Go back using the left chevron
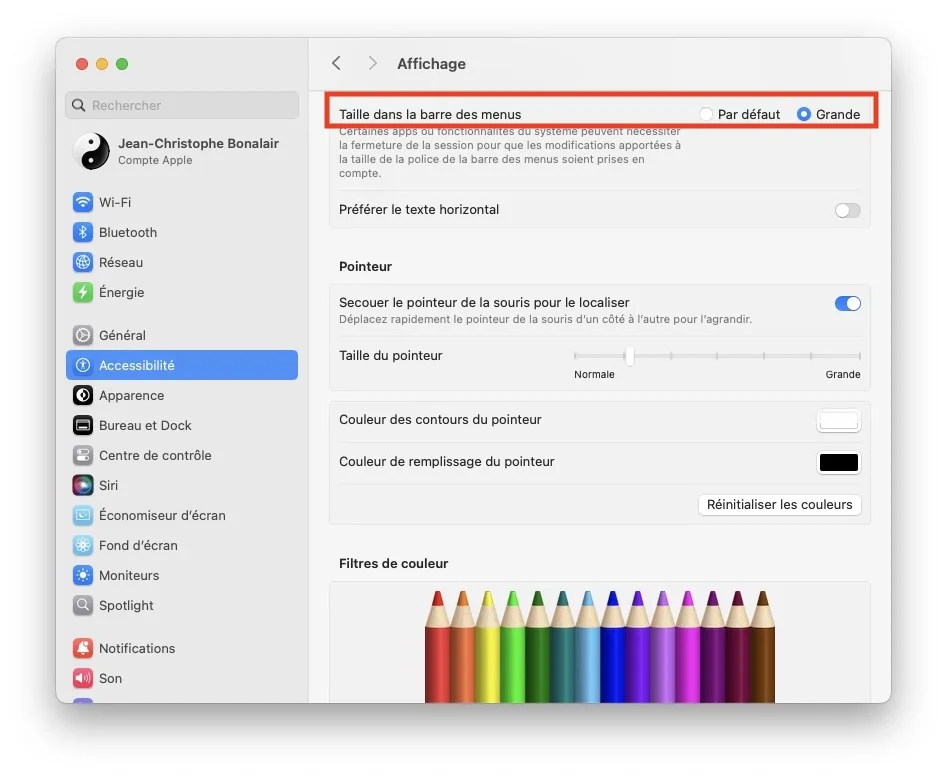 tap(337, 63)
